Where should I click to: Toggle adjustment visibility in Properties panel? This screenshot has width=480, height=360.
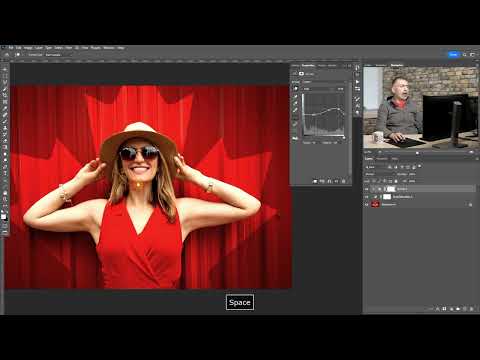pyautogui.click(x=336, y=181)
